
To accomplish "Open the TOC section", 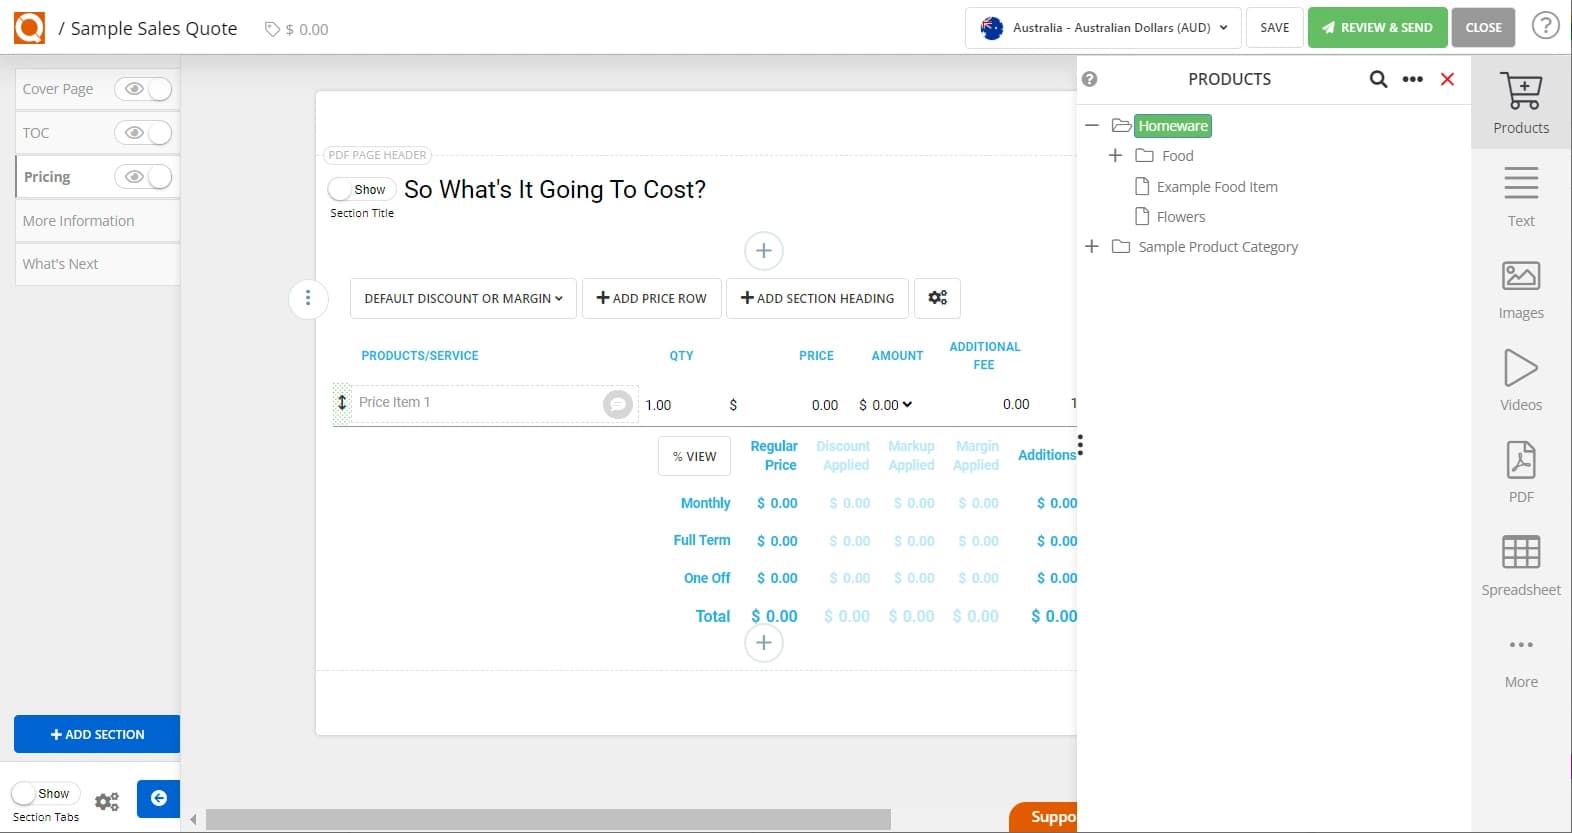I will [36, 133].
